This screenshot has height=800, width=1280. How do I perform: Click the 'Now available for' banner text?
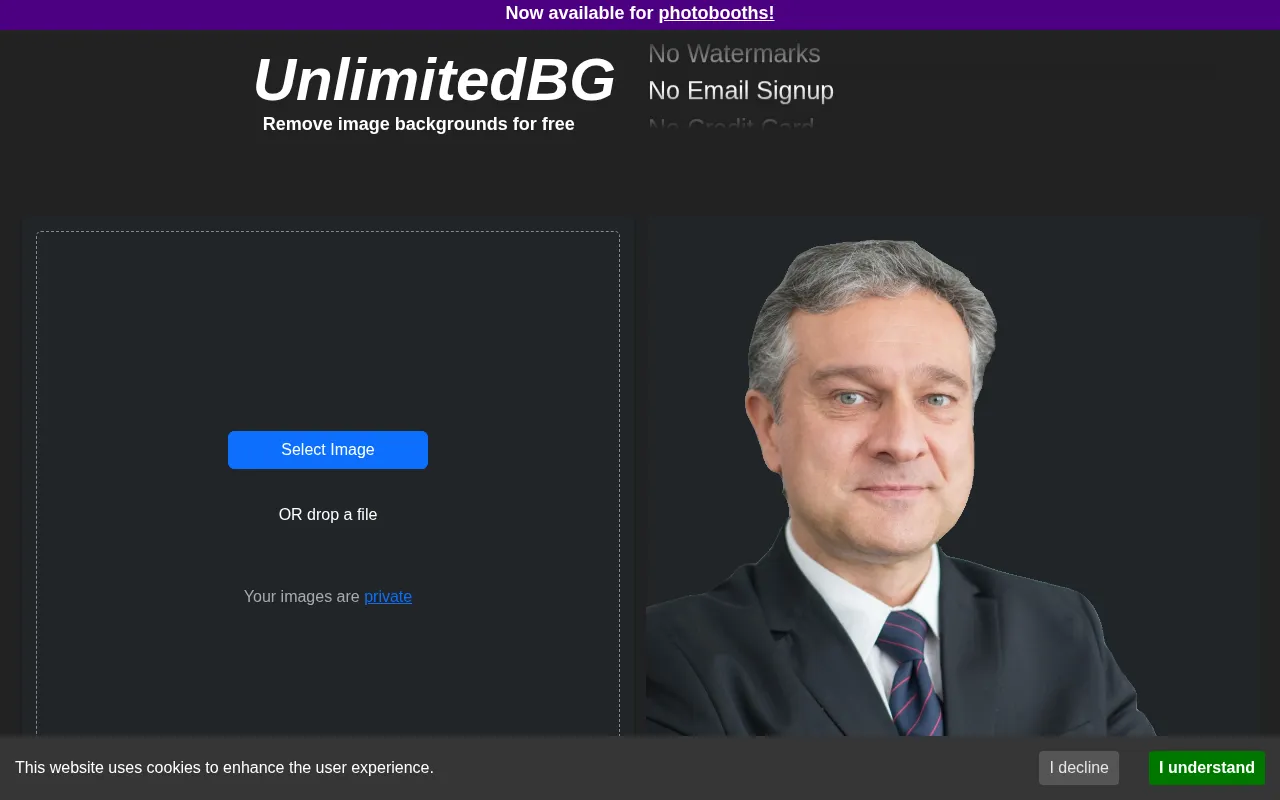point(580,13)
